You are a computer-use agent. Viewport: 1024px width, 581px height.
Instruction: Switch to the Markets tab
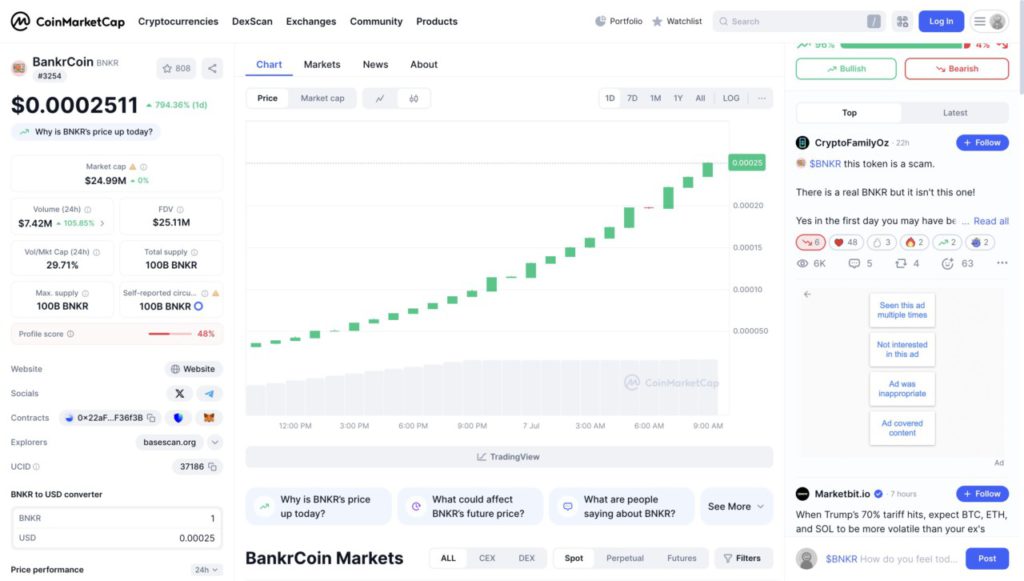(x=322, y=65)
